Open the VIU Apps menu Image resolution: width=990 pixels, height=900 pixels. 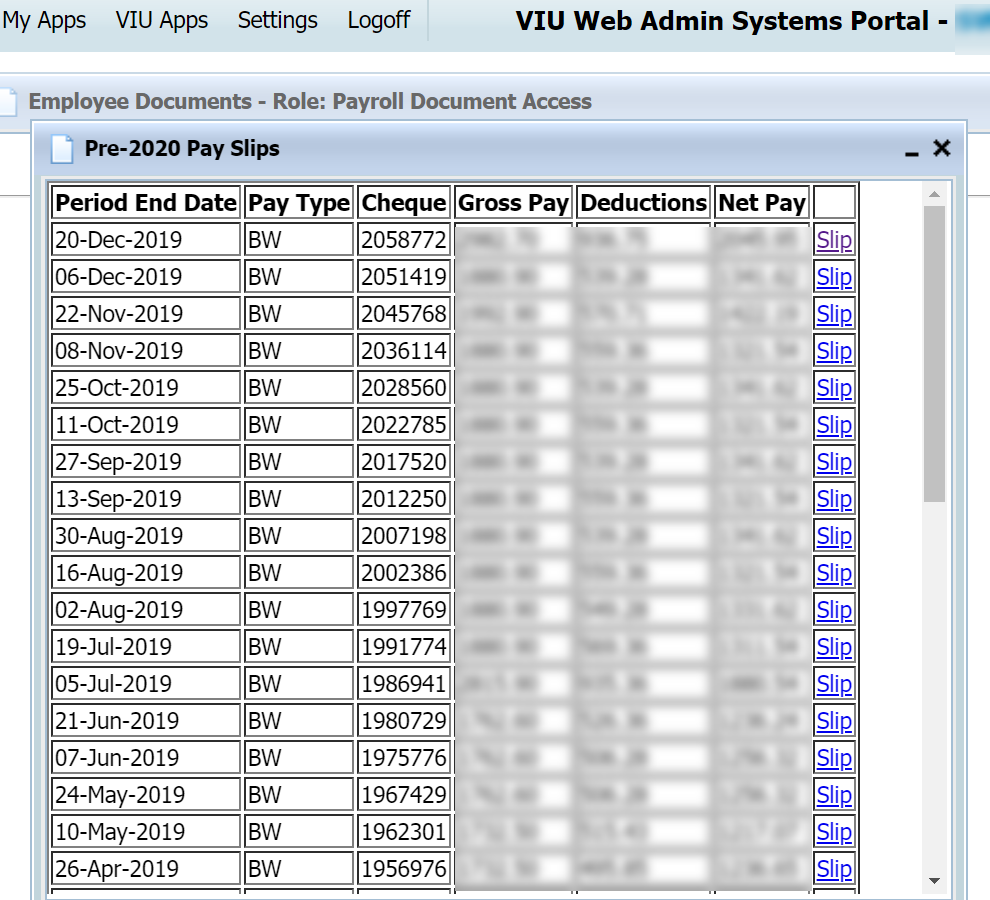click(x=161, y=20)
